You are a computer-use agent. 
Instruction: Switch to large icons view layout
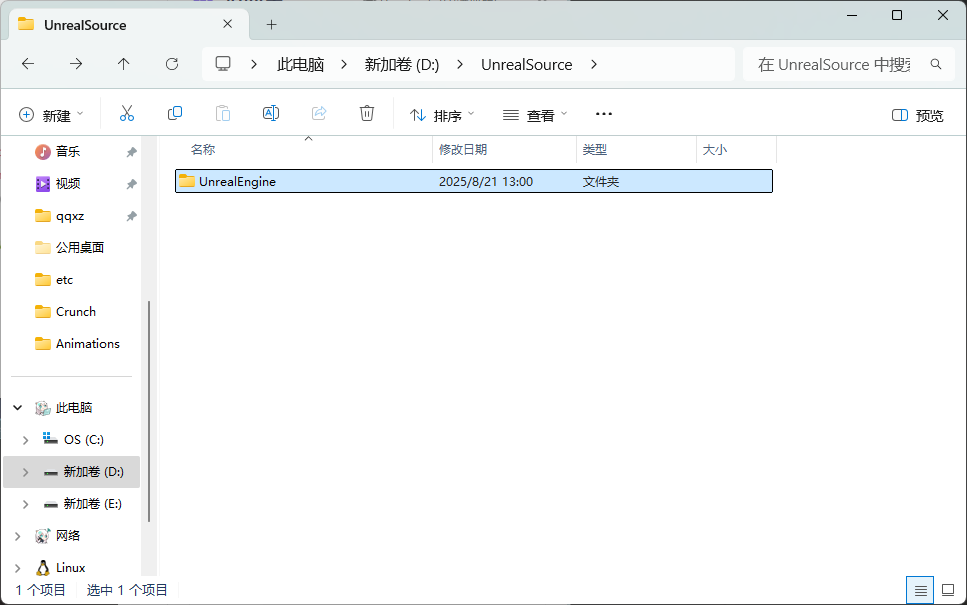tap(947, 590)
